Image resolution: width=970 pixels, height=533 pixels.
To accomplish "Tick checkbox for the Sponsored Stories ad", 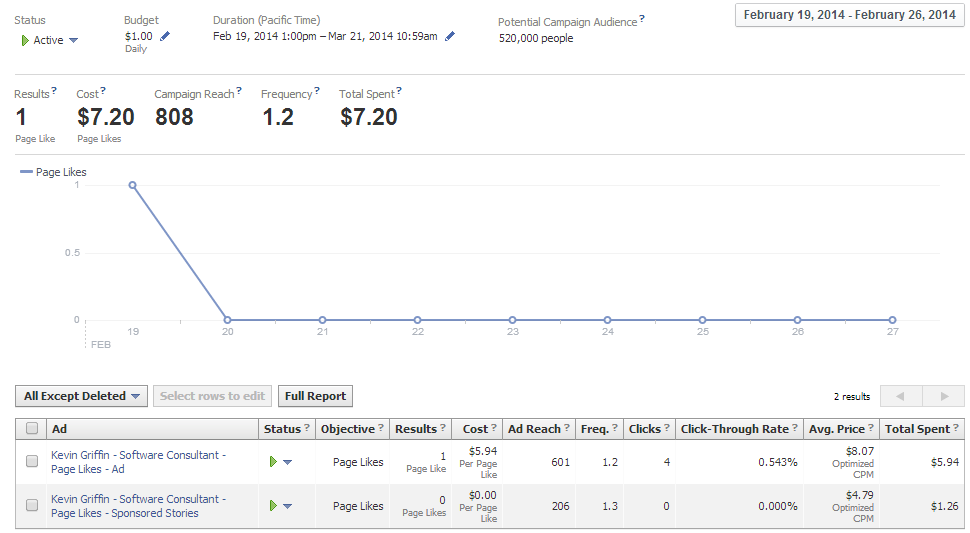I will pos(32,506).
